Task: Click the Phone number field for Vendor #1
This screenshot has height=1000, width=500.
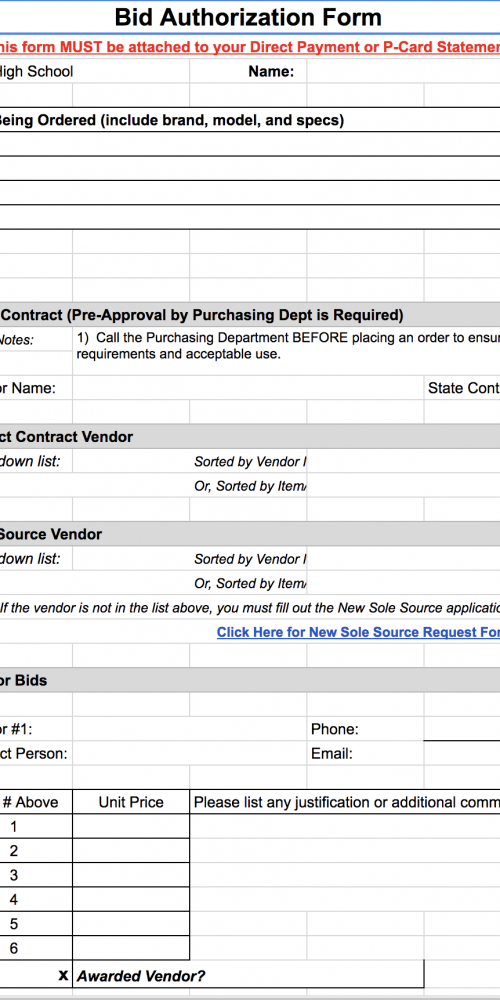Action: (462, 729)
